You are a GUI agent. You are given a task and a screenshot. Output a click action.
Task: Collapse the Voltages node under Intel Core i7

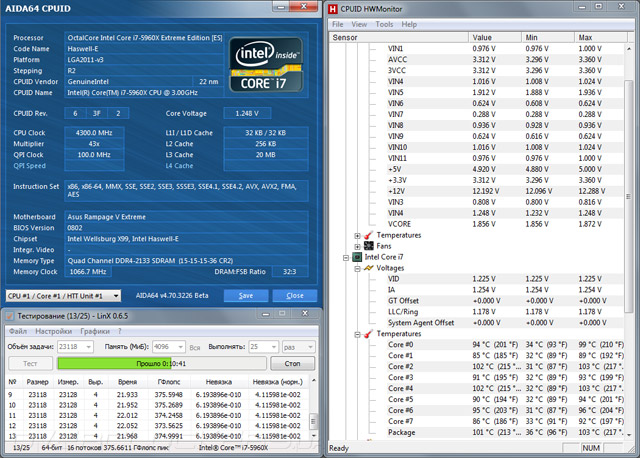[x=357, y=269]
